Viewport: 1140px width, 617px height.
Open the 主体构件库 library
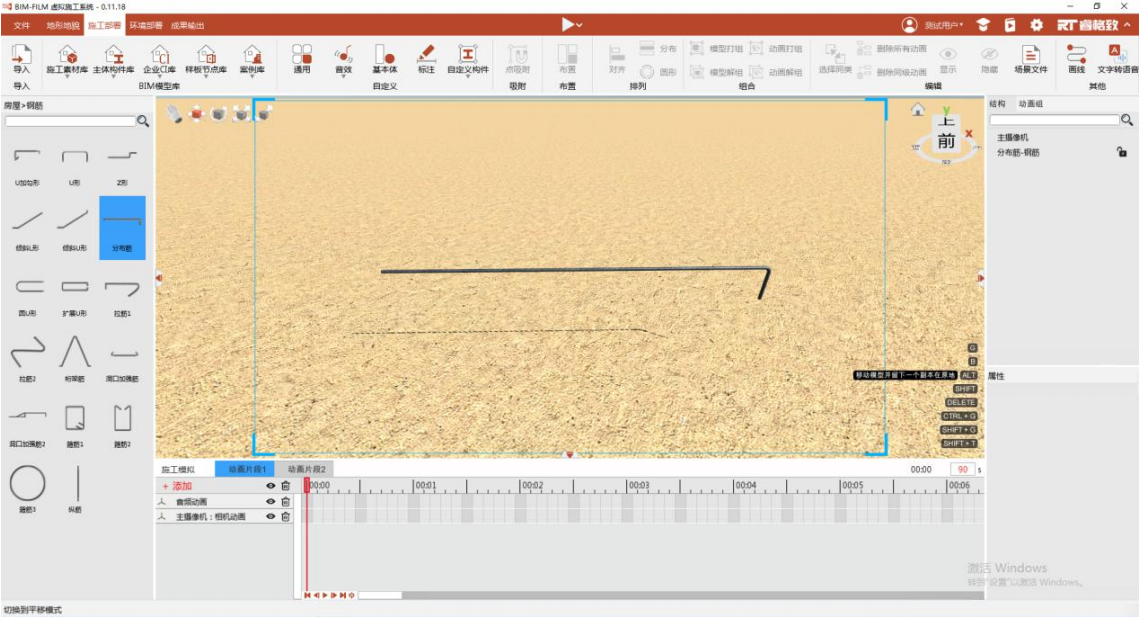point(113,60)
